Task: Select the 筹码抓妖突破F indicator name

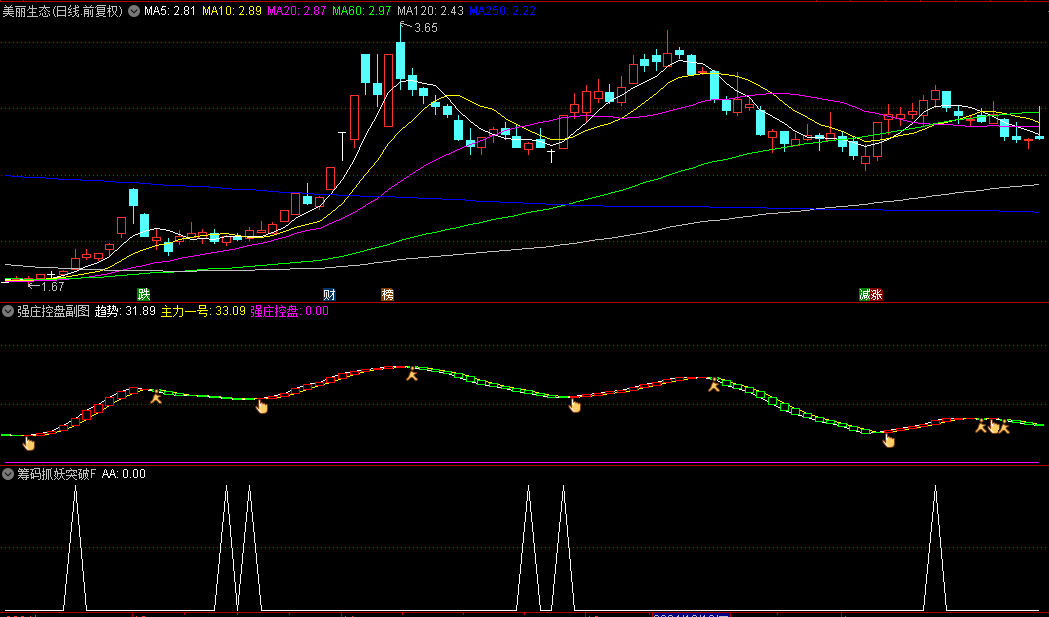Action: click(x=57, y=474)
